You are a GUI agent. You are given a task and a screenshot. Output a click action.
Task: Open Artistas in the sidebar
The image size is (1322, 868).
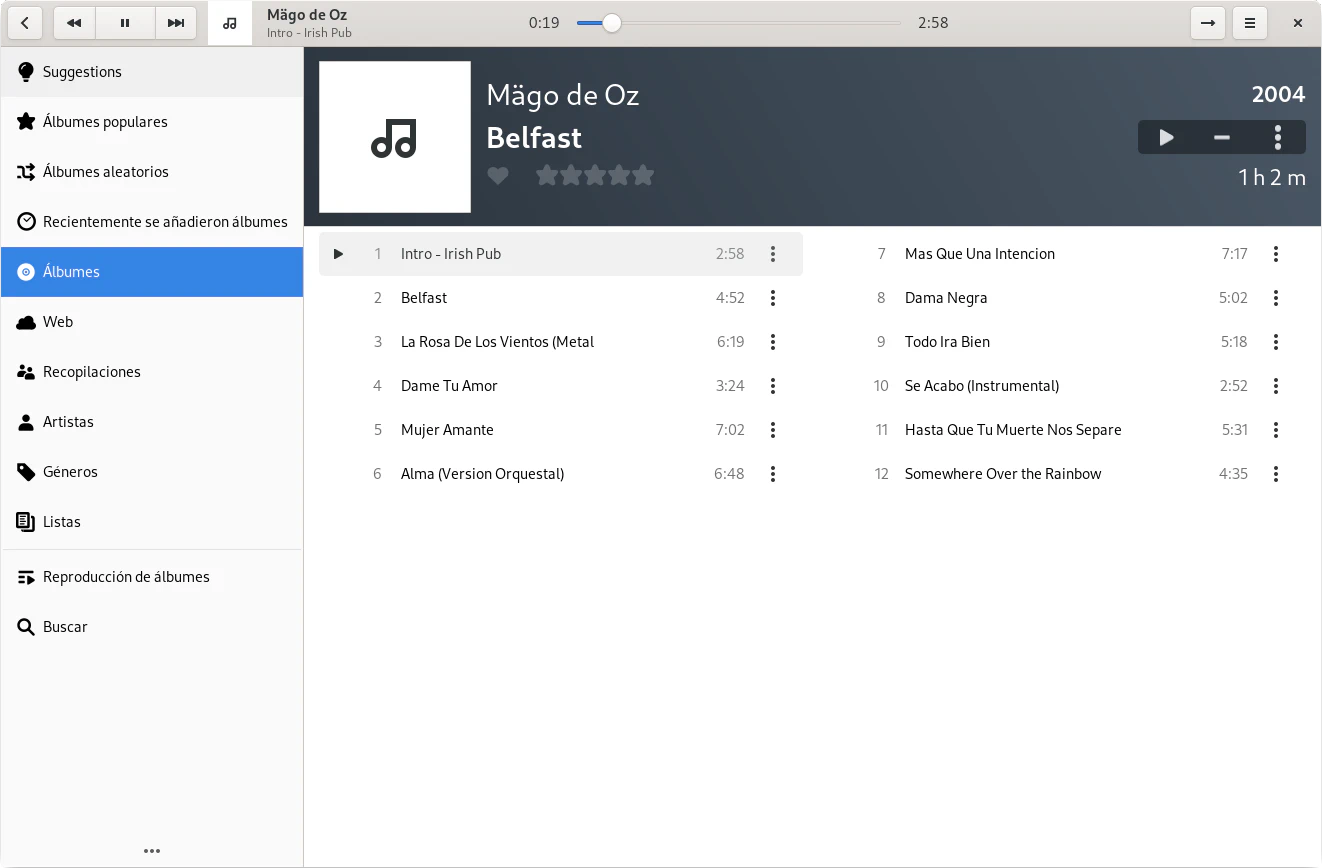coord(68,422)
